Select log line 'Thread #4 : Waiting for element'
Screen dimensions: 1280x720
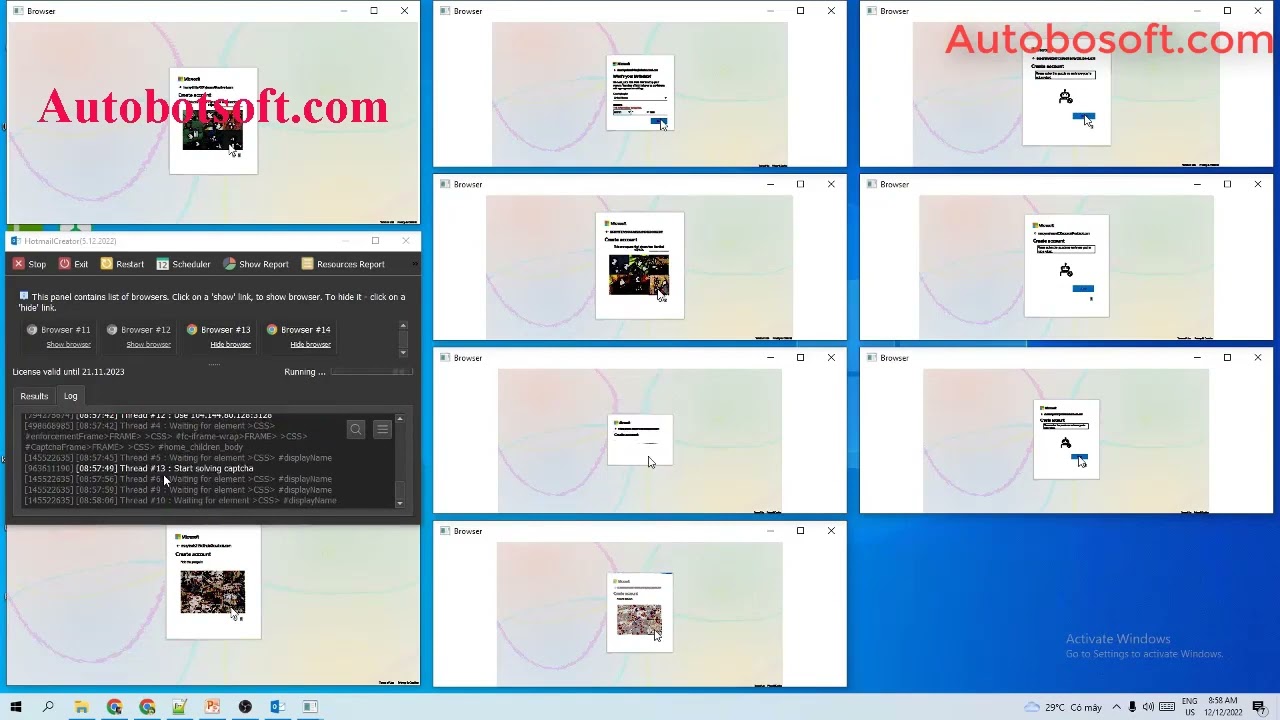[150, 426]
